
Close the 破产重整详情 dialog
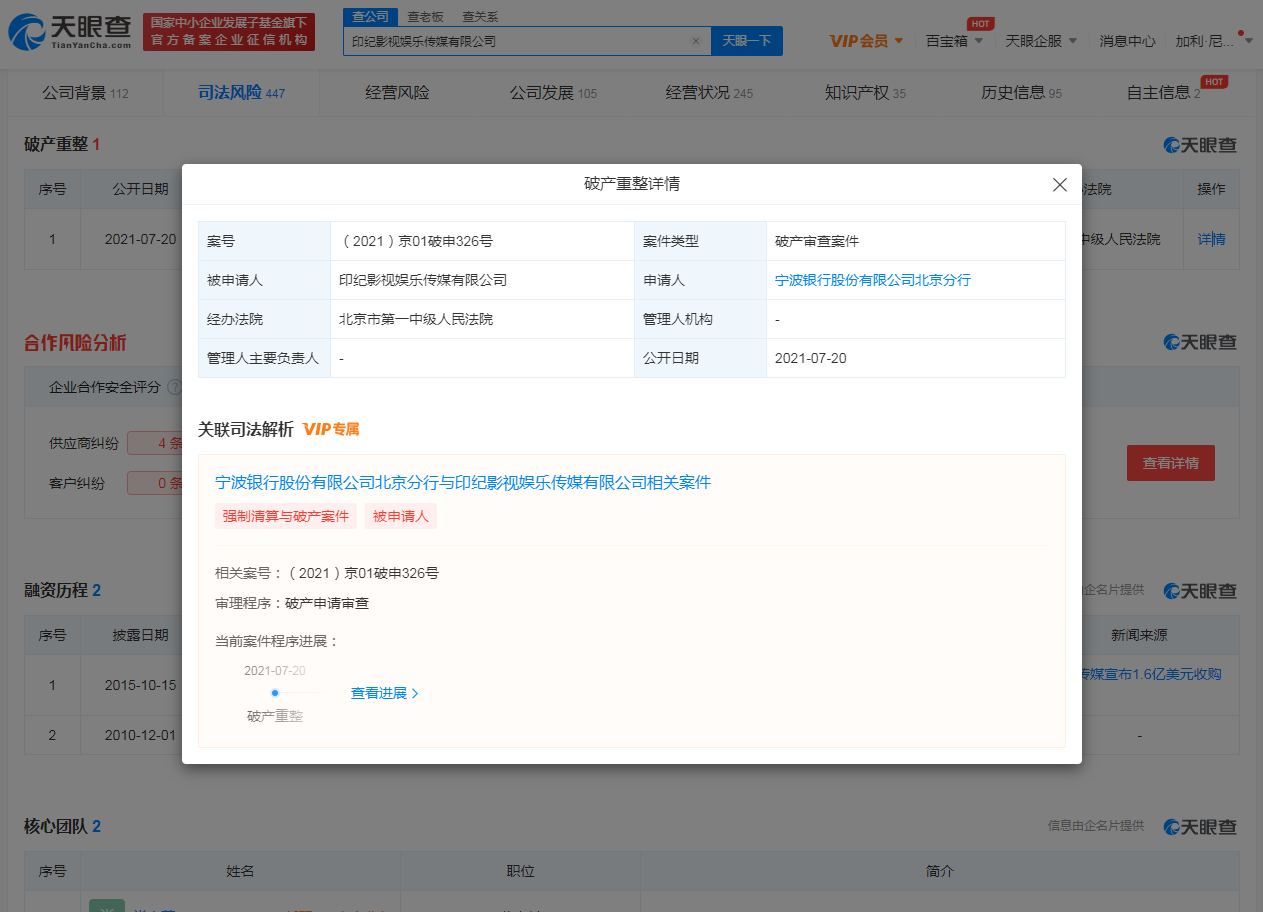[1060, 185]
